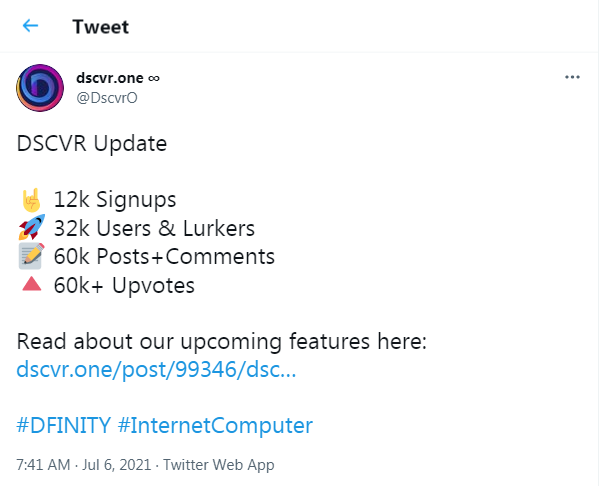Click the rocket emoji icon
Image resolution: width=599 pixels, height=486 pixels.
pos(32,227)
